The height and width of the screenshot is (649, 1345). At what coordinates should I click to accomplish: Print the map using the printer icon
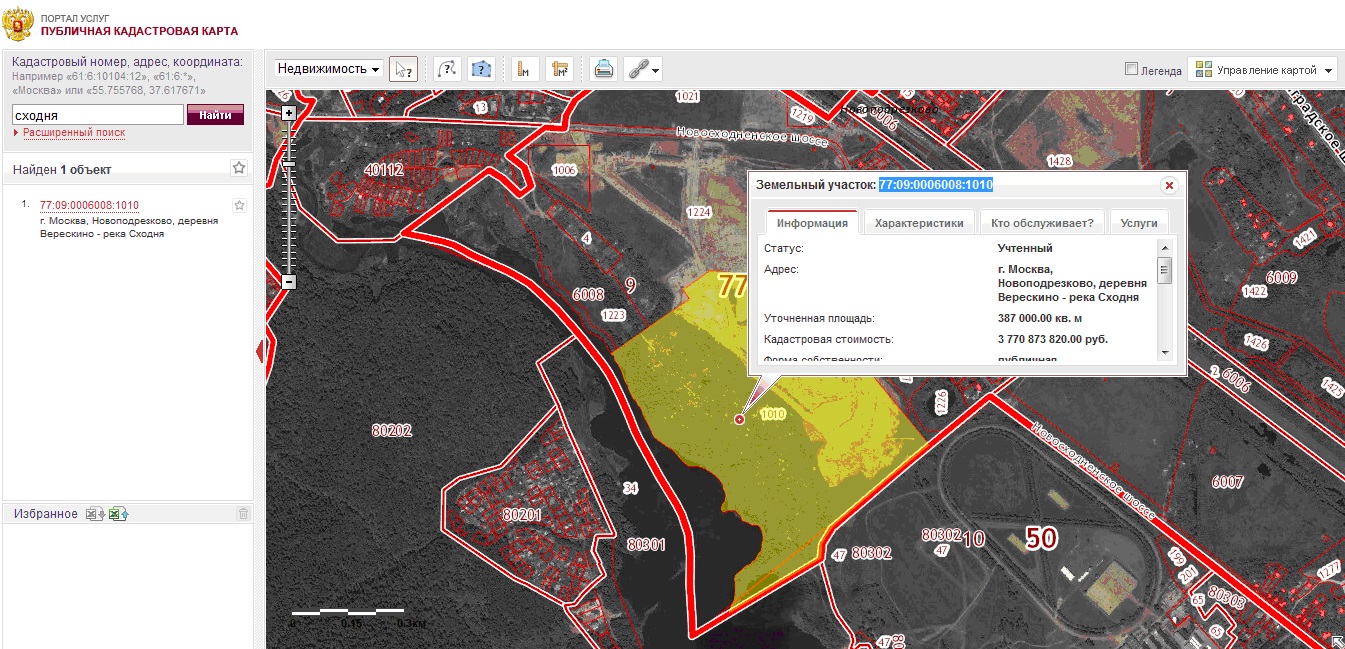tap(603, 69)
